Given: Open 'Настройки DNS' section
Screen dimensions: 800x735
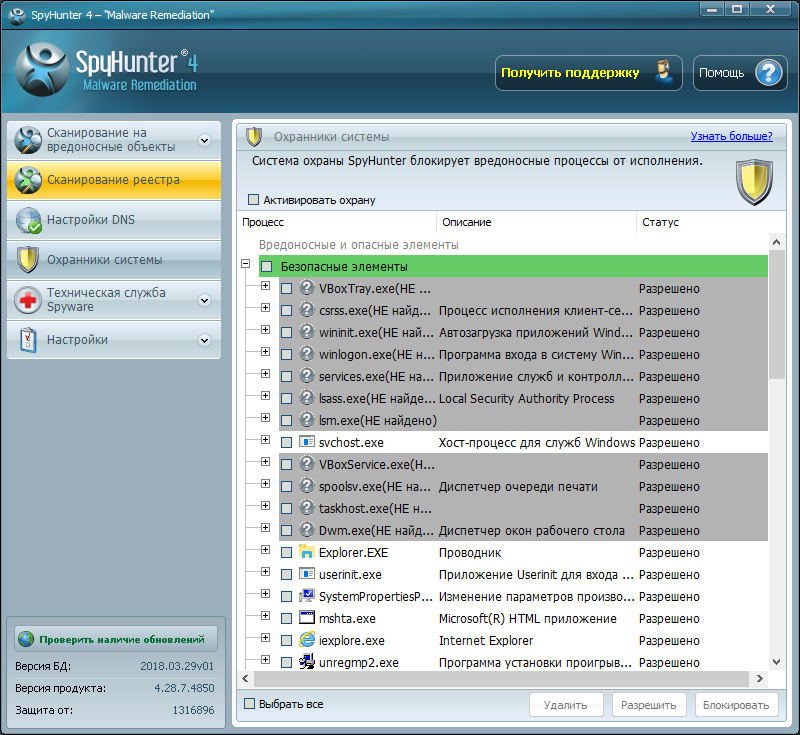Looking at the screenshot, I should 114,220.
